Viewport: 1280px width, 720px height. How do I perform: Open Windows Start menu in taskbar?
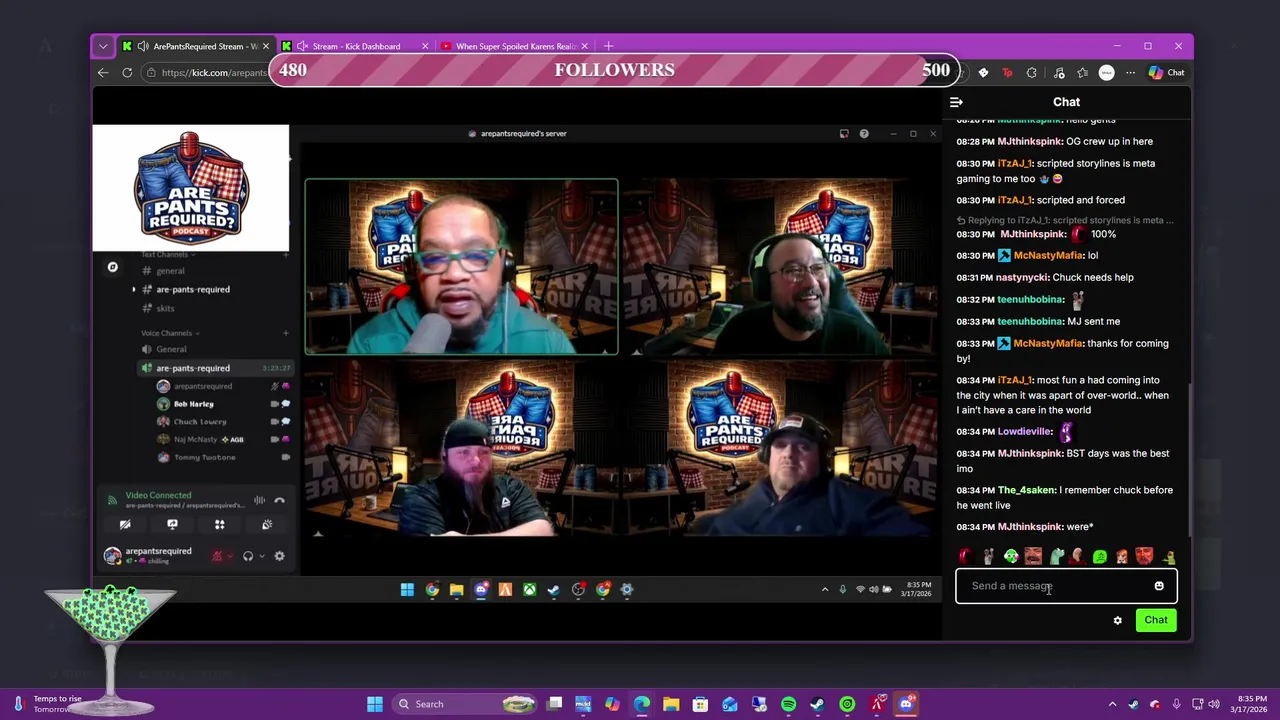[x=375, y=704]
